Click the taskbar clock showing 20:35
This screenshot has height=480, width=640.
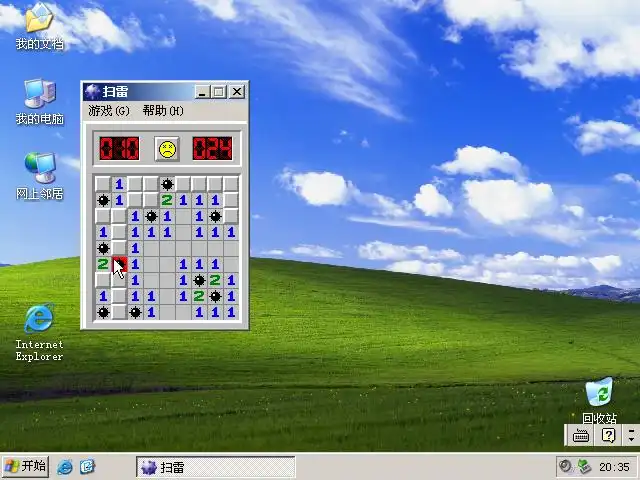[x=614, y=467]
